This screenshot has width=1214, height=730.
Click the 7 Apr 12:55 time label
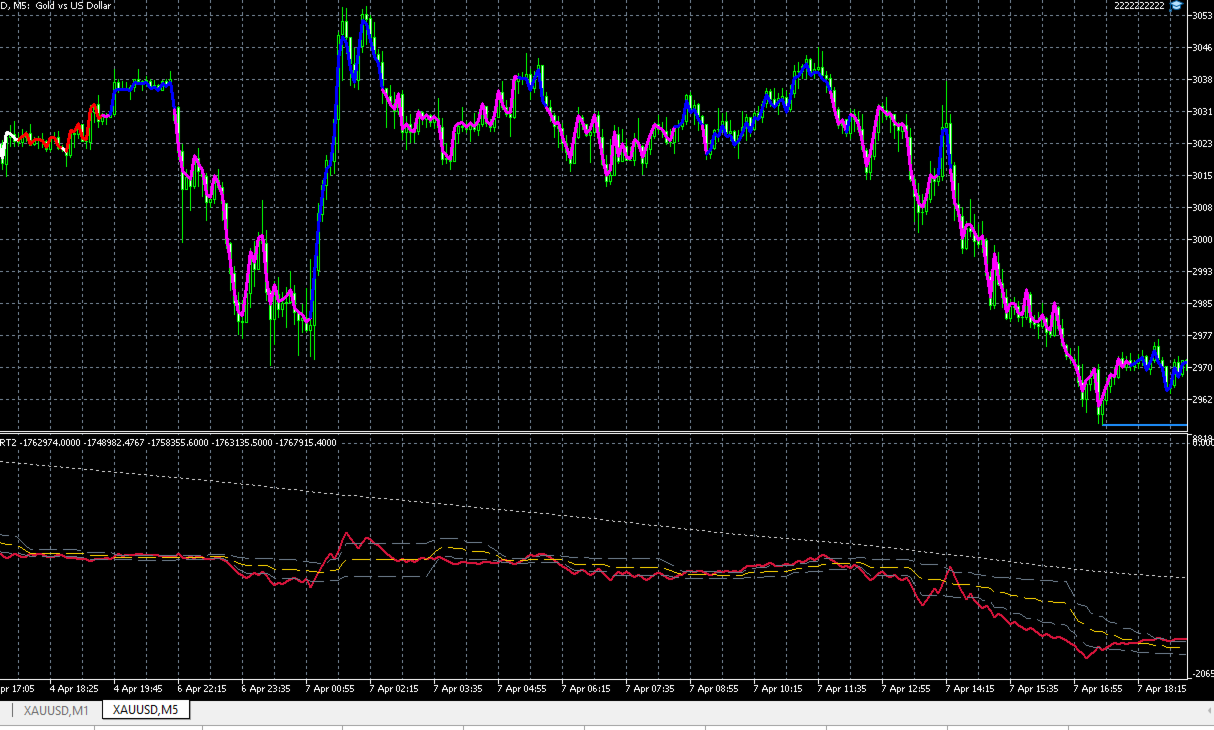point(905,689)
